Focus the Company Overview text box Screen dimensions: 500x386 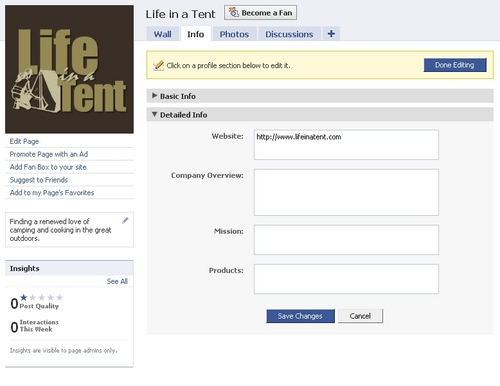(x=346, y=192)
